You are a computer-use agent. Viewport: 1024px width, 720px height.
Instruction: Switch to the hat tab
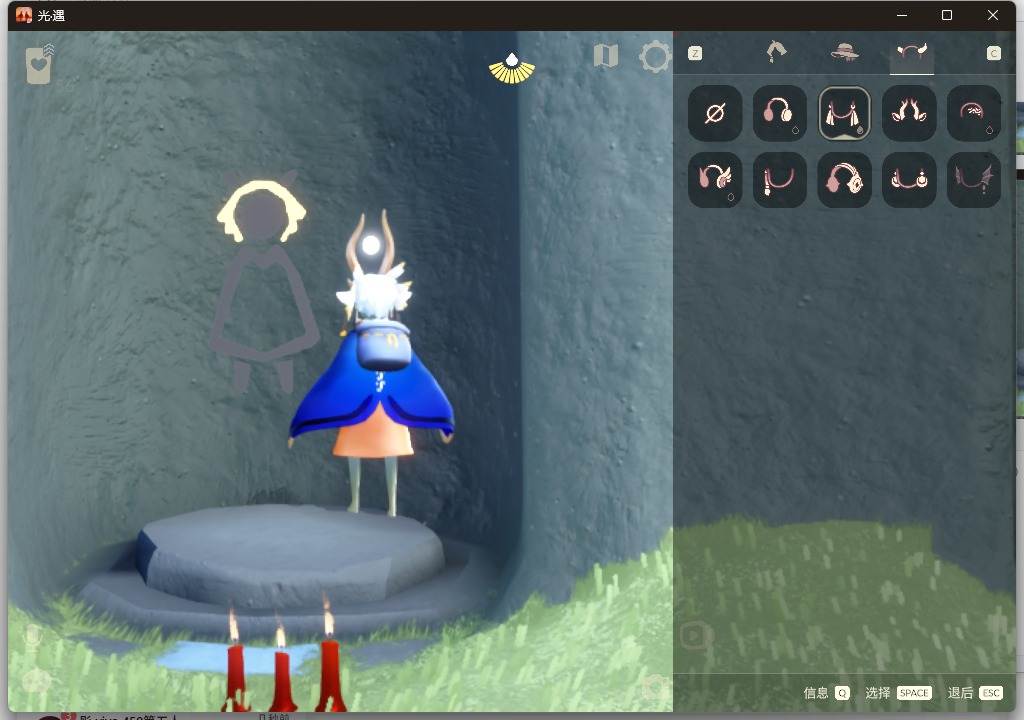[844, 52]
